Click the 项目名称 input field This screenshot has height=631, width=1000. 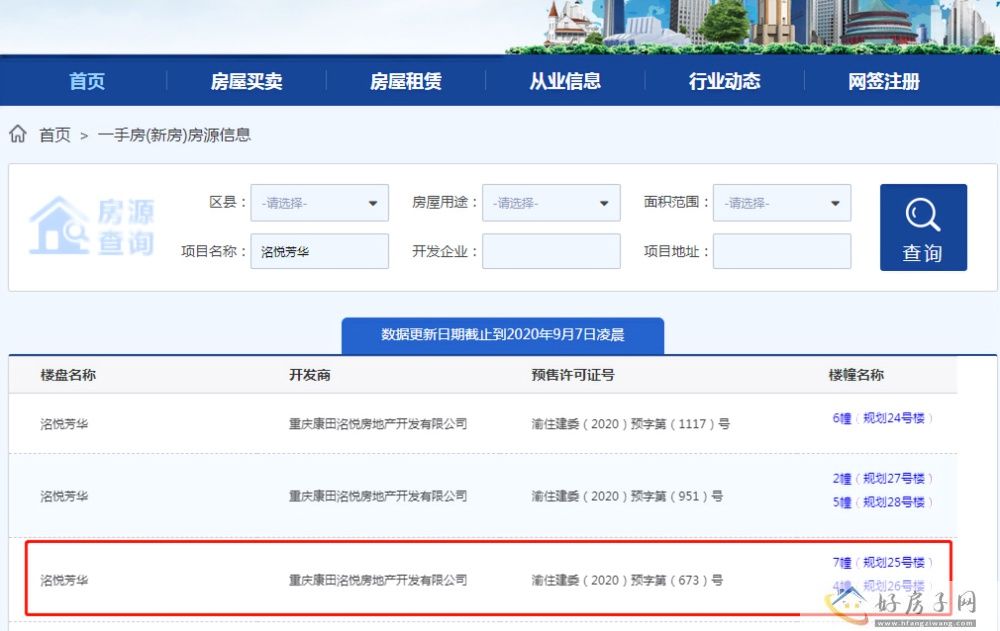(x=319, y=252)
